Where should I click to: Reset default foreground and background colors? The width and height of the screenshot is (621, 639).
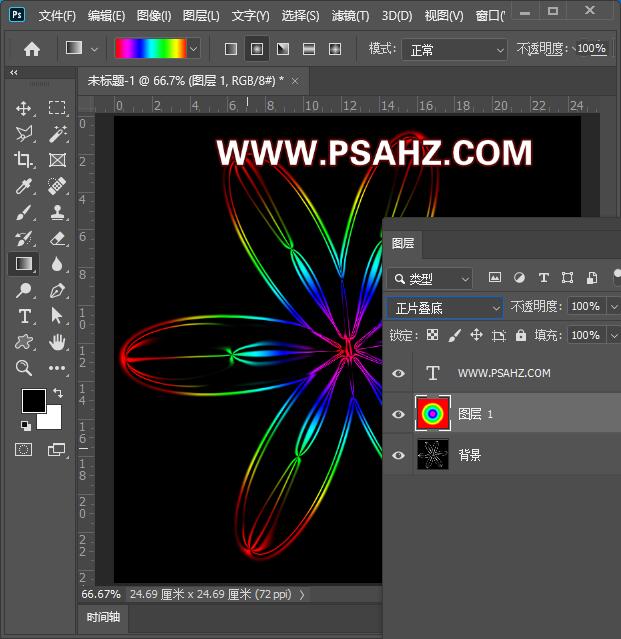click(x=26, y=426)
